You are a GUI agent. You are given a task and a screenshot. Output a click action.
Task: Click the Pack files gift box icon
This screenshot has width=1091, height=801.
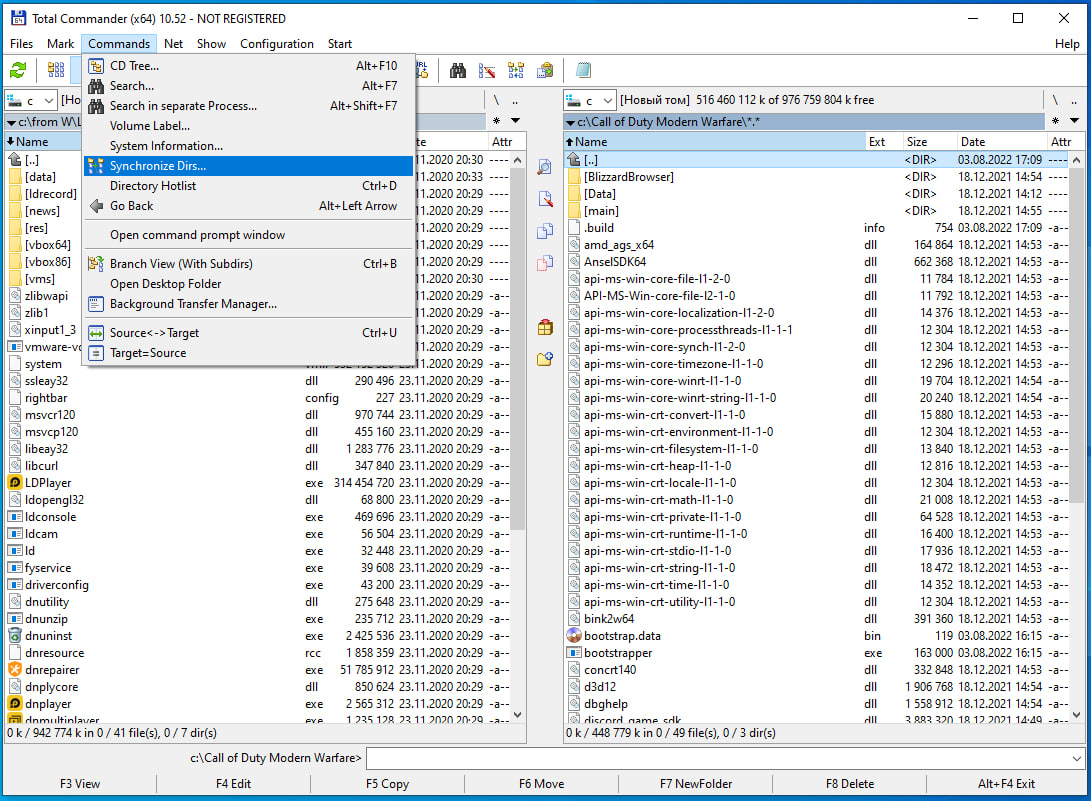545,327
